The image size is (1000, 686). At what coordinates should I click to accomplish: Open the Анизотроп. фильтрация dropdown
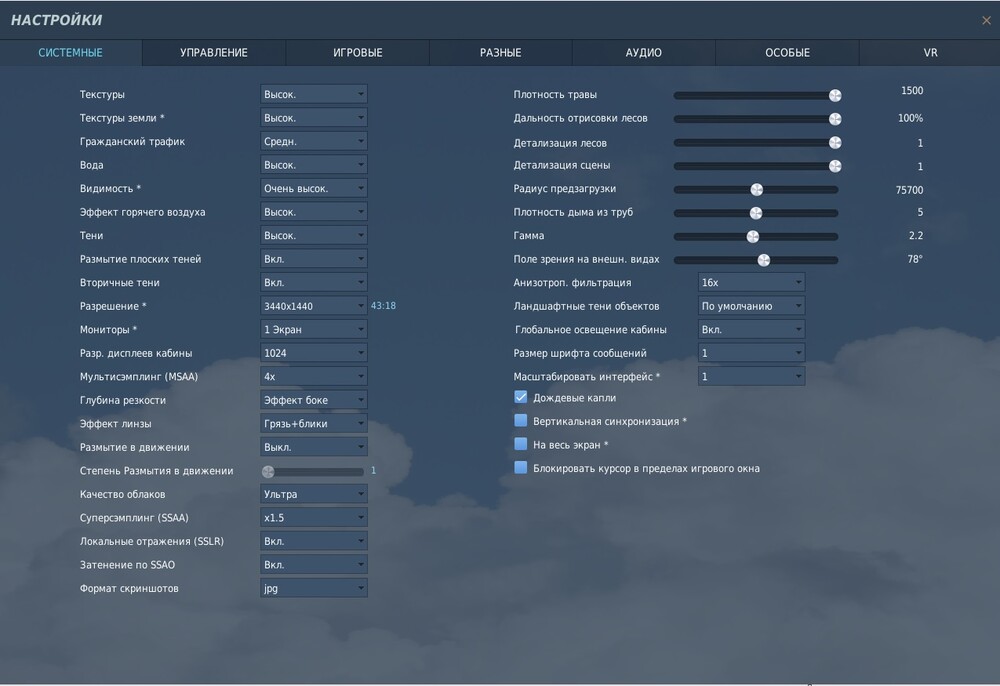[751, 282]
